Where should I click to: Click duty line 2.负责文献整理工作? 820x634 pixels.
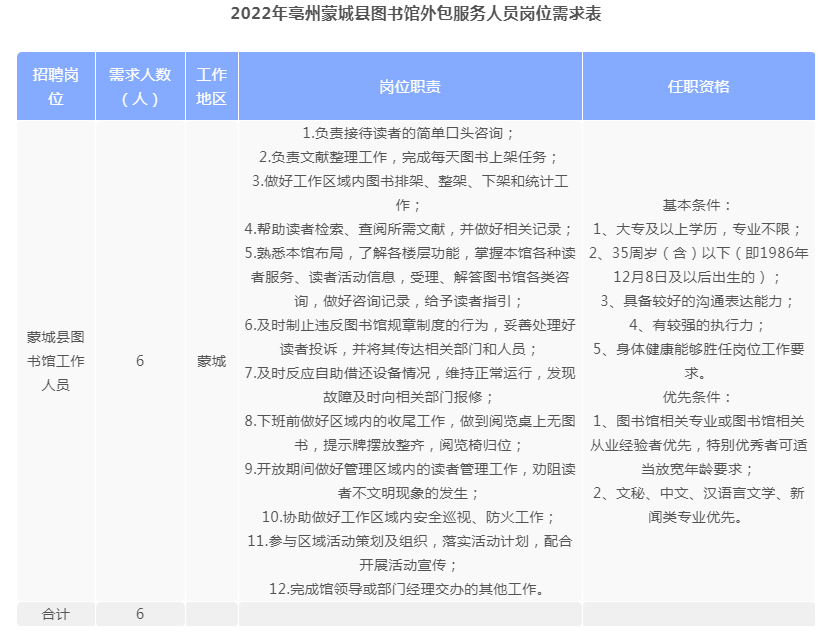410,157
